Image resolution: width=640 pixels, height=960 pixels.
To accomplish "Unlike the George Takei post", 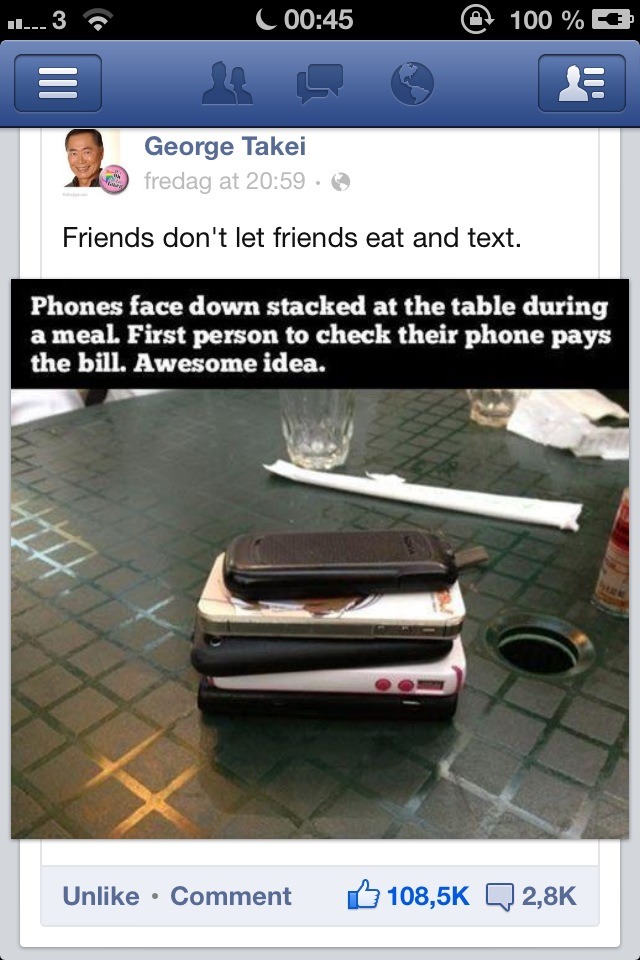I will point(101,896).
